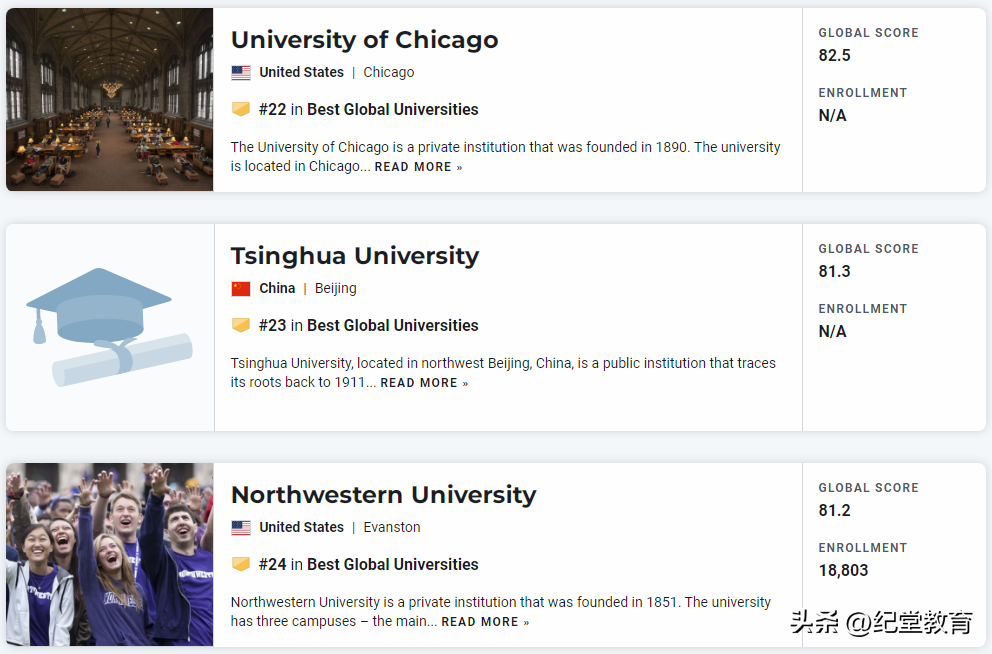
Task: Click the yellow ranking badge beside #22
Action: [241, 109]
